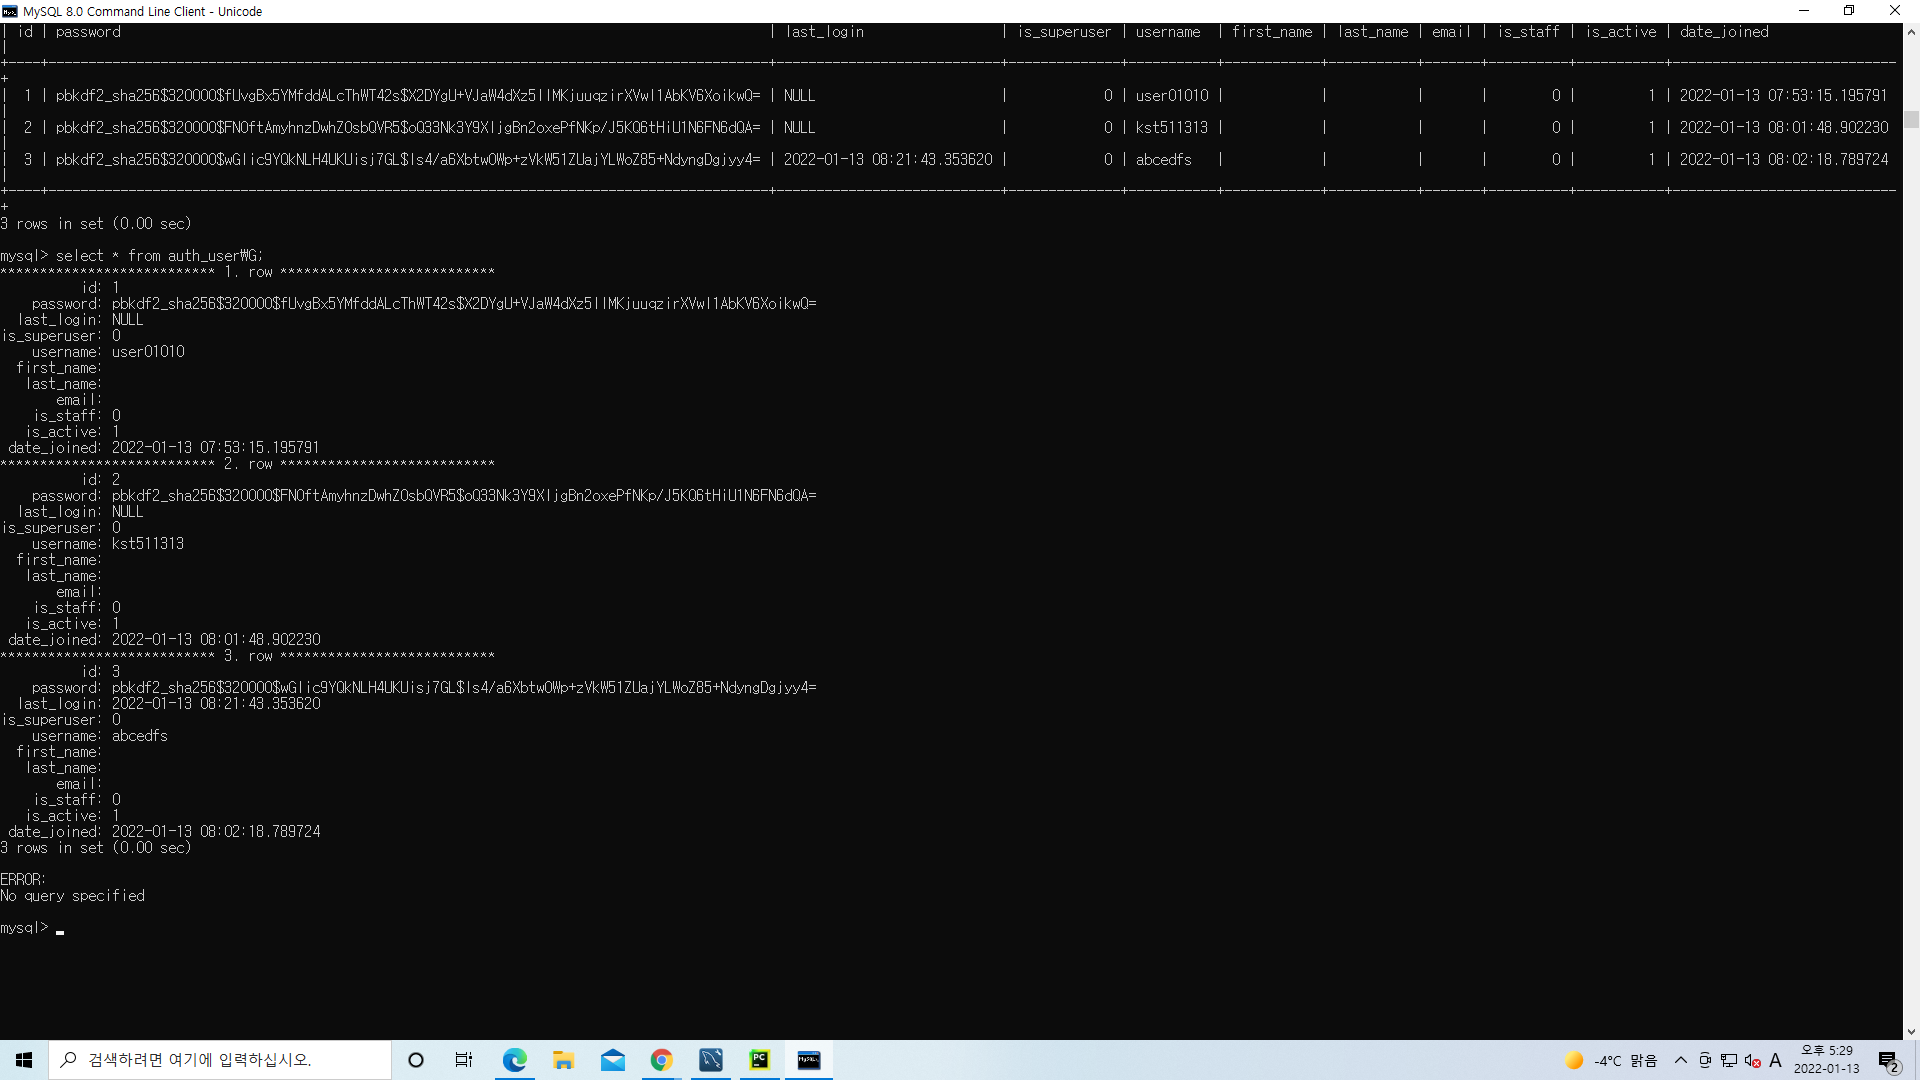Click the scrollbar down arrow
The width and height of the screenshot is (1920, 1080).
coord(1911,1031)
